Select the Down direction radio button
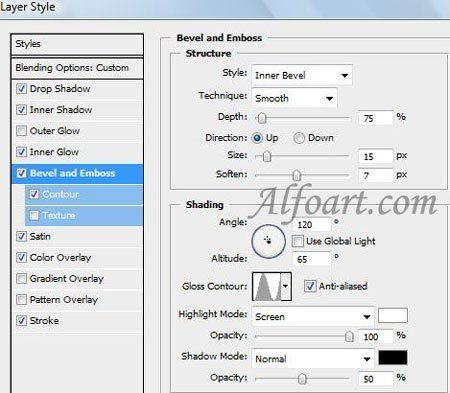Image resolution: width=450 pixels, height=393 pixels. pos(299,138)
